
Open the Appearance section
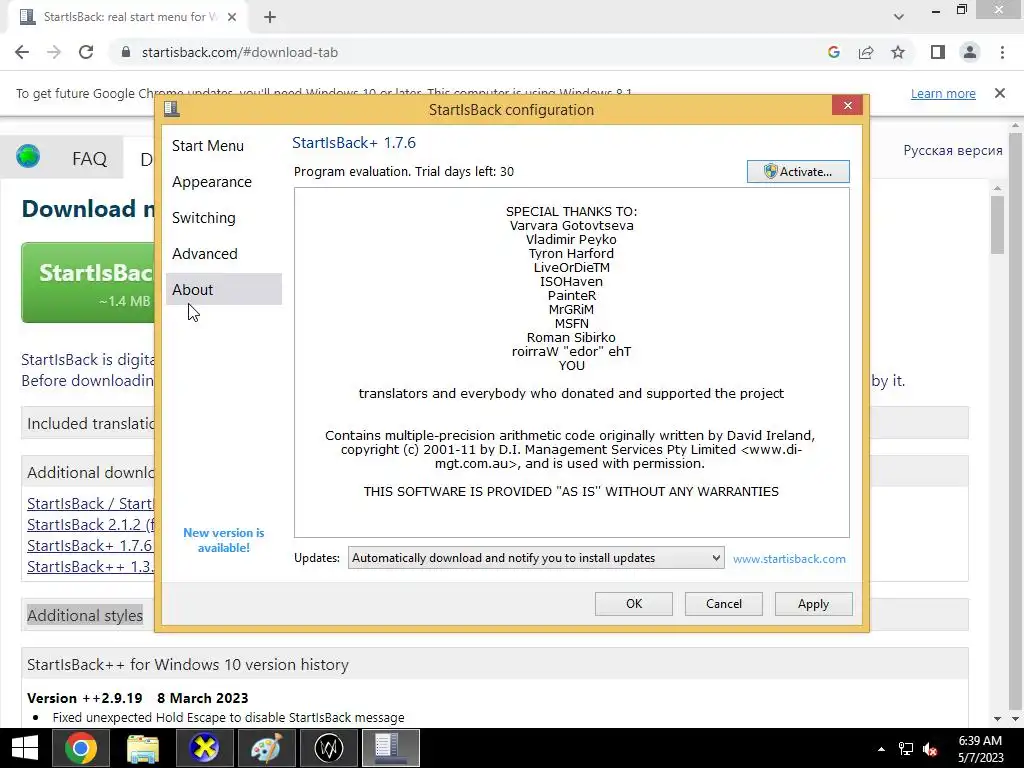[212, 182]
